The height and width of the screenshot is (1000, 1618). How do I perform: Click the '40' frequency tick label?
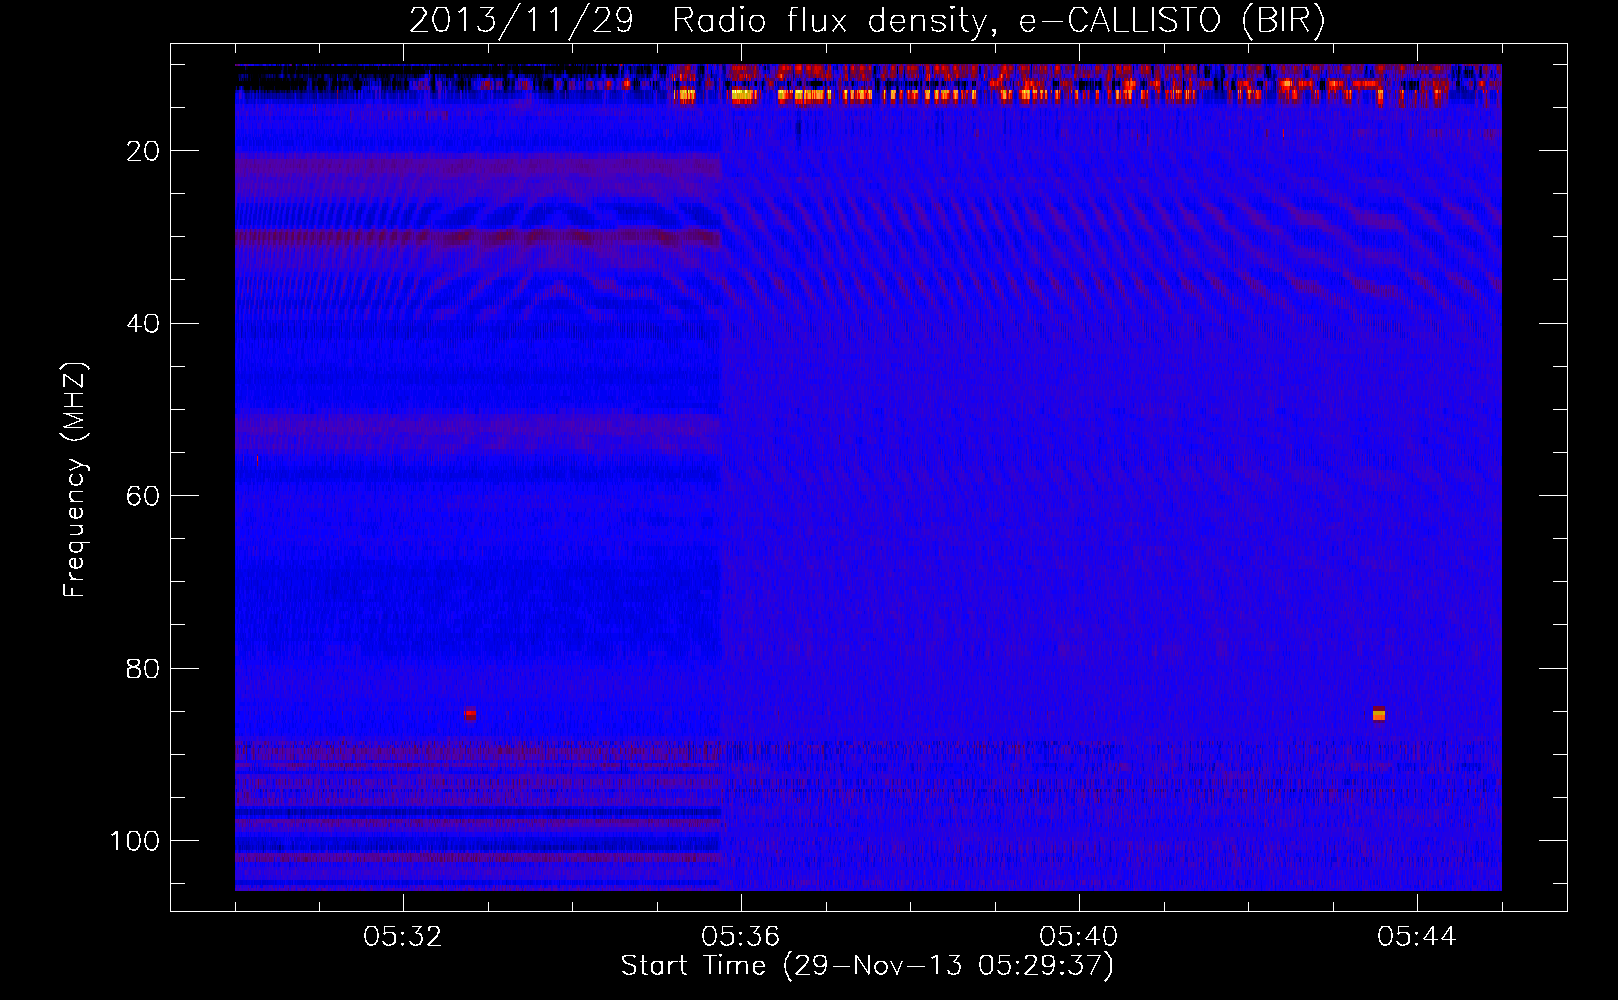[x=144, y=323]
